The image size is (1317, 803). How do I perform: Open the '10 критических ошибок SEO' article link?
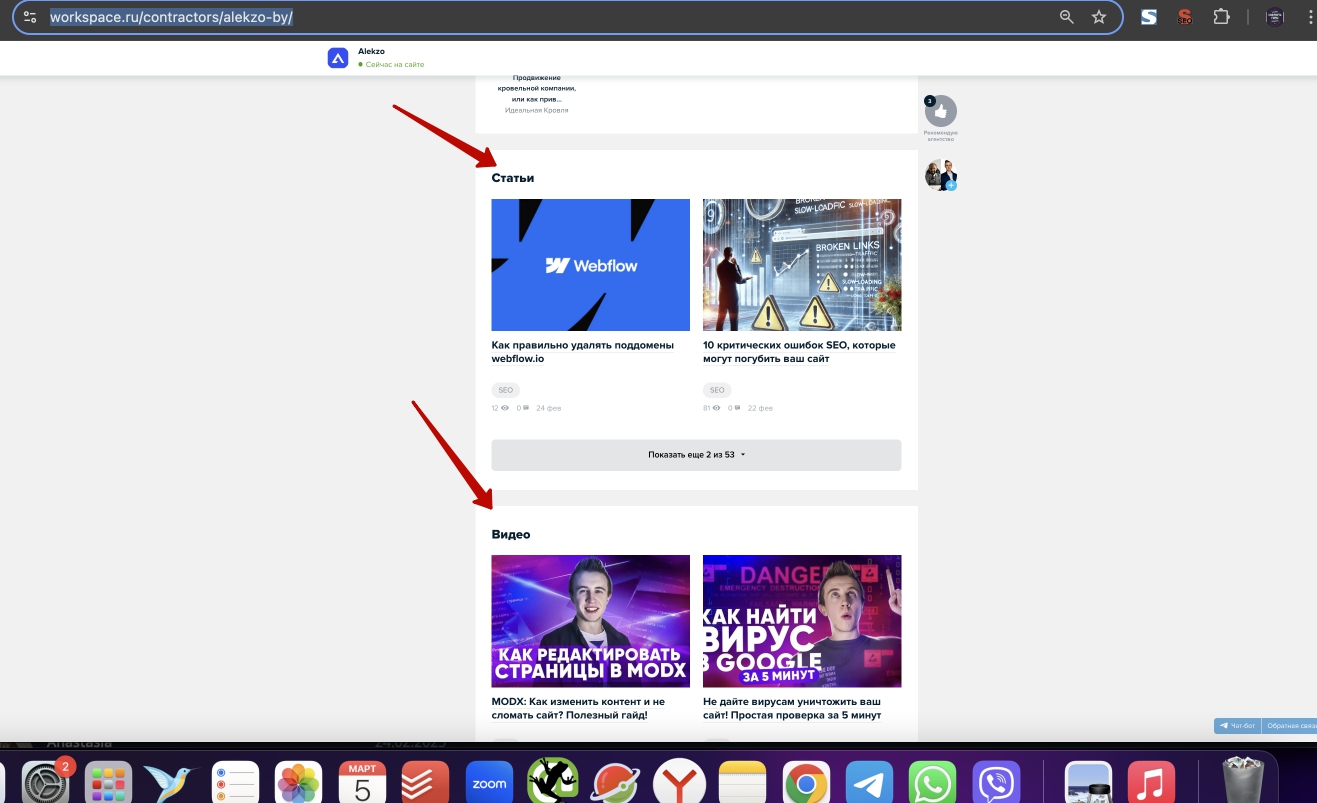(799, 352)
